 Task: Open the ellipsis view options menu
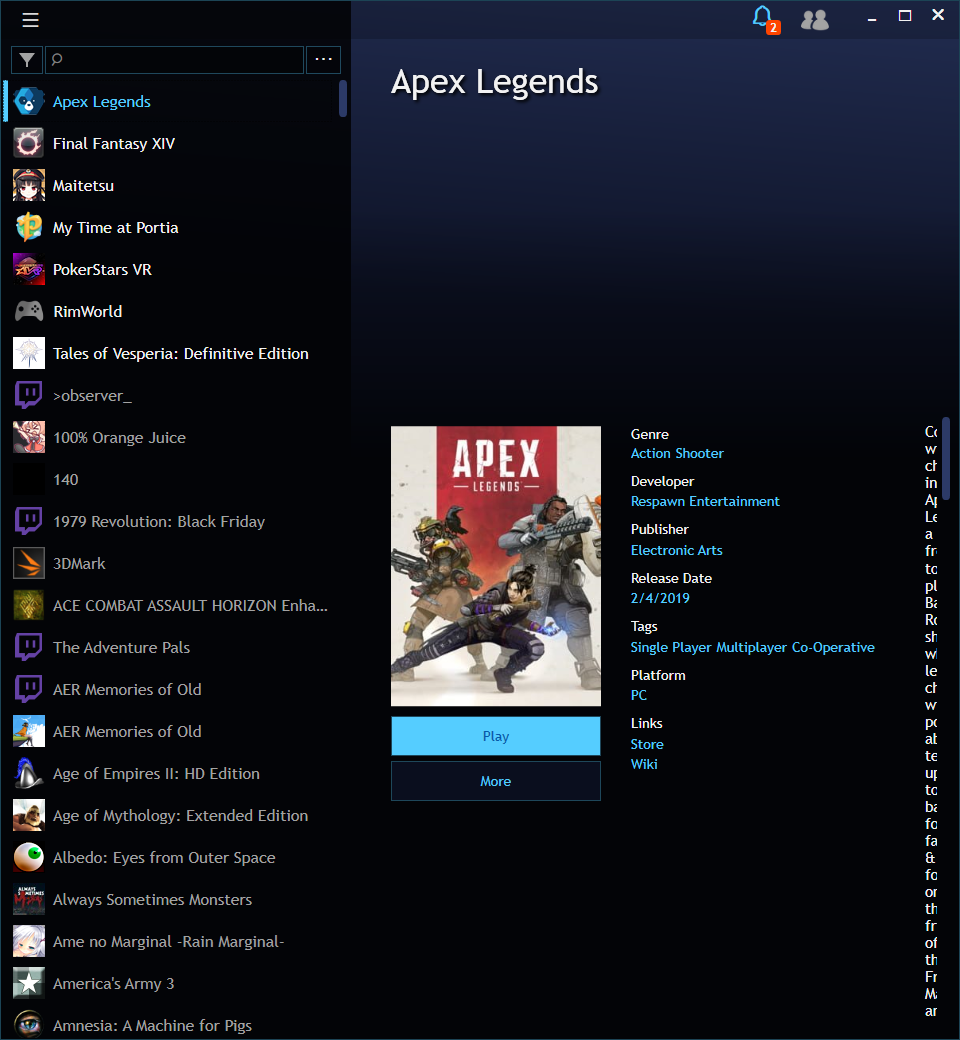323,60
